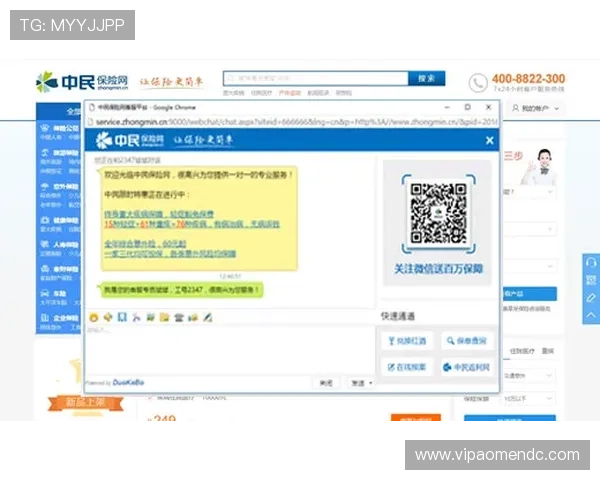Click second hot-search link under the search box

(261, 93)
